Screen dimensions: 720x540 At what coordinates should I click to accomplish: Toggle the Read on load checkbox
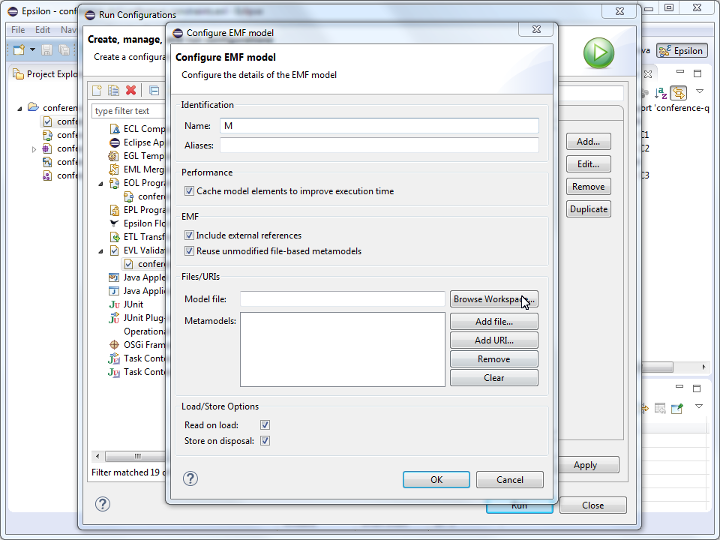pos(265,425)
